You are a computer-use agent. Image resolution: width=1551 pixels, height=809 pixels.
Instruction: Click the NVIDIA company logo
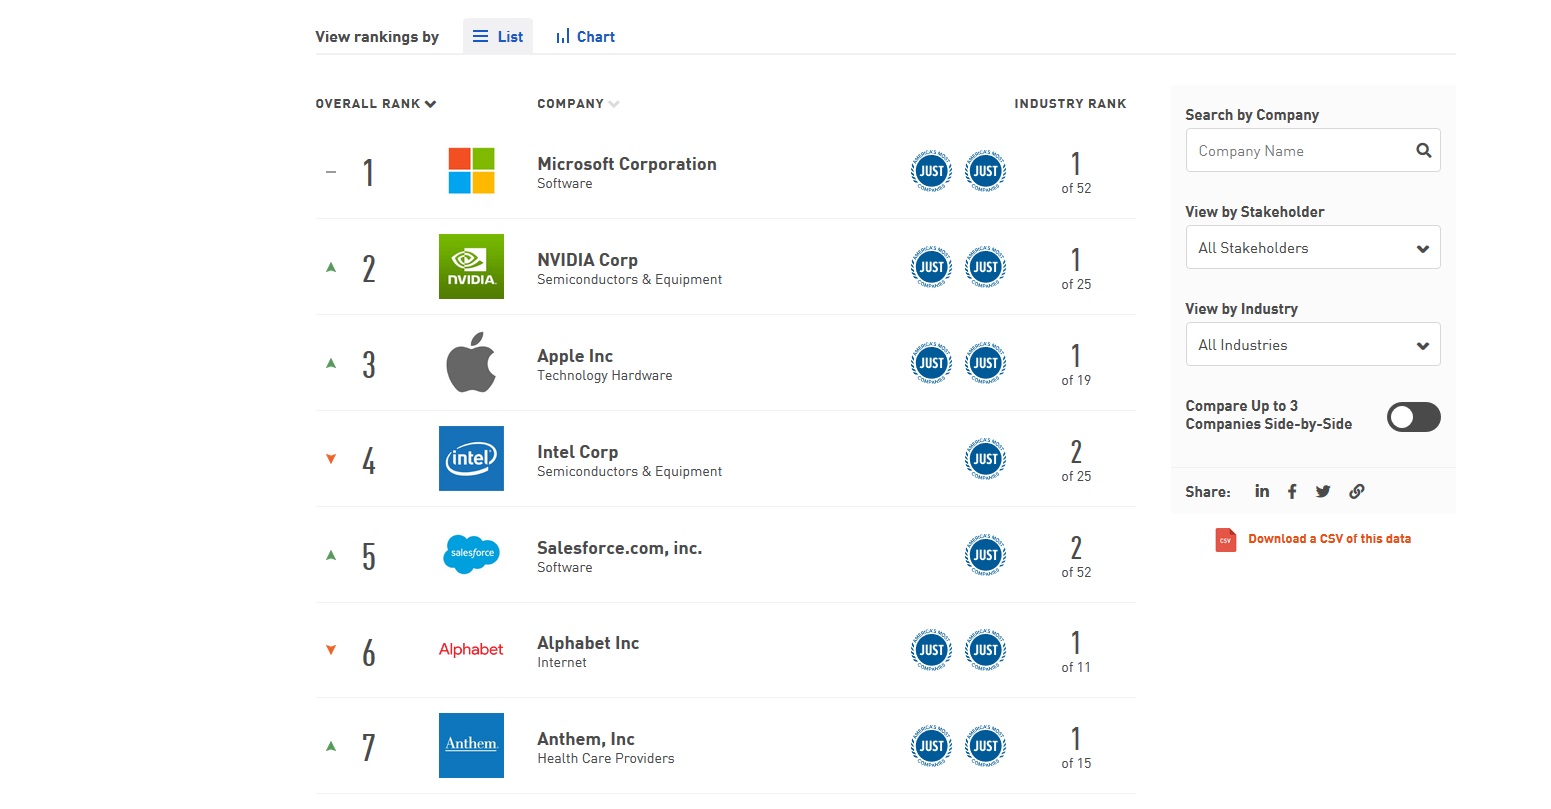(x=471, y=266)
